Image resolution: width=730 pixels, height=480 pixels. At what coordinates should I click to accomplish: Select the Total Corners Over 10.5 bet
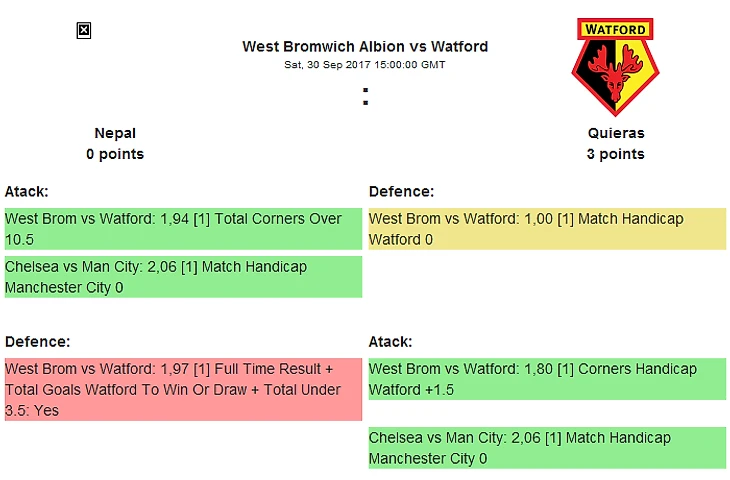coord(183,229)
